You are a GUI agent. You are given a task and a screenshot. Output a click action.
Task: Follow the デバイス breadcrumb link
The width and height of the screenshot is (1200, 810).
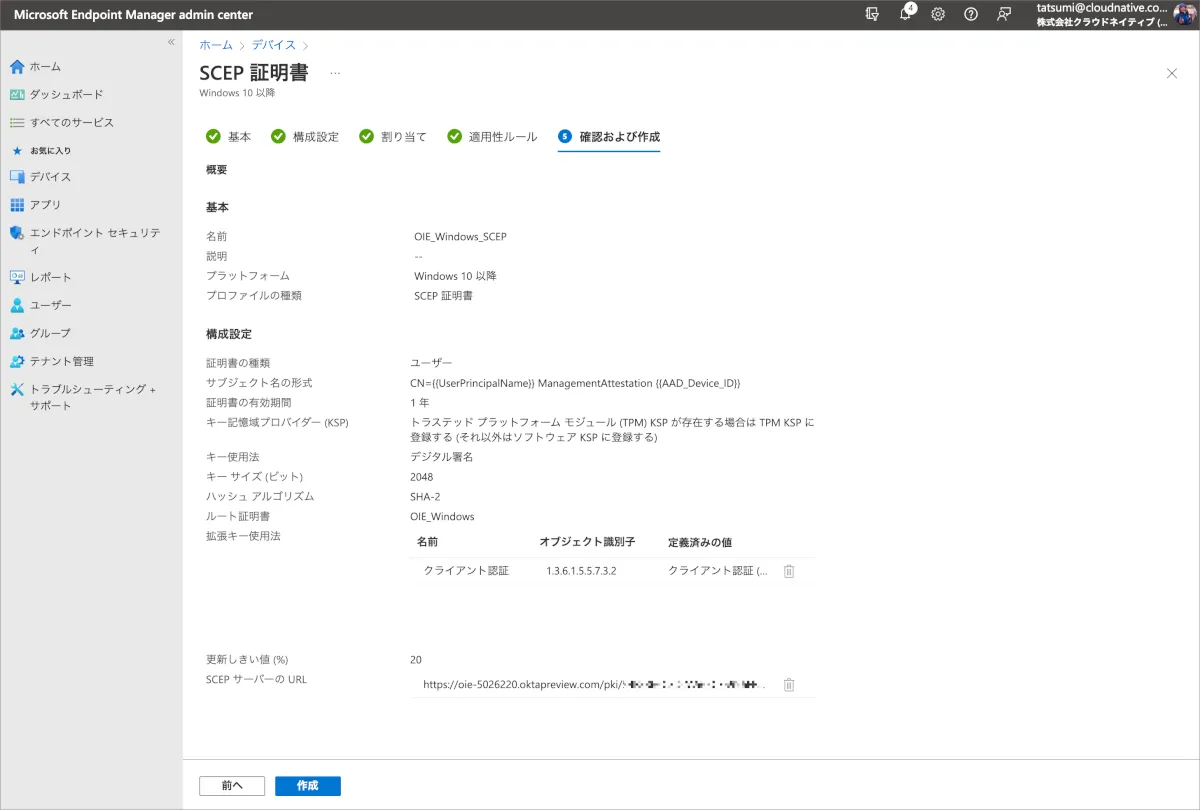(273, 45)
